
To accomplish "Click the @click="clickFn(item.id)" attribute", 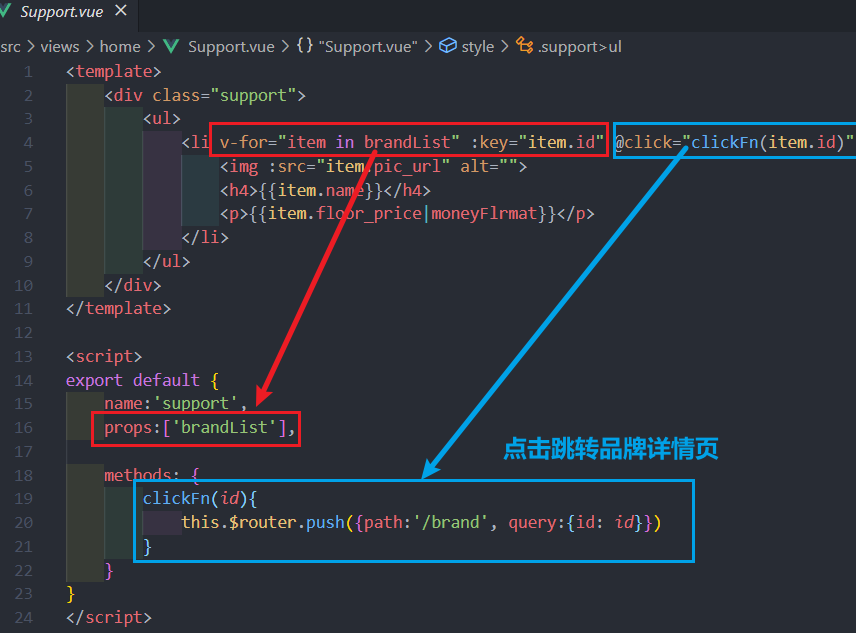I will point(734,142).
